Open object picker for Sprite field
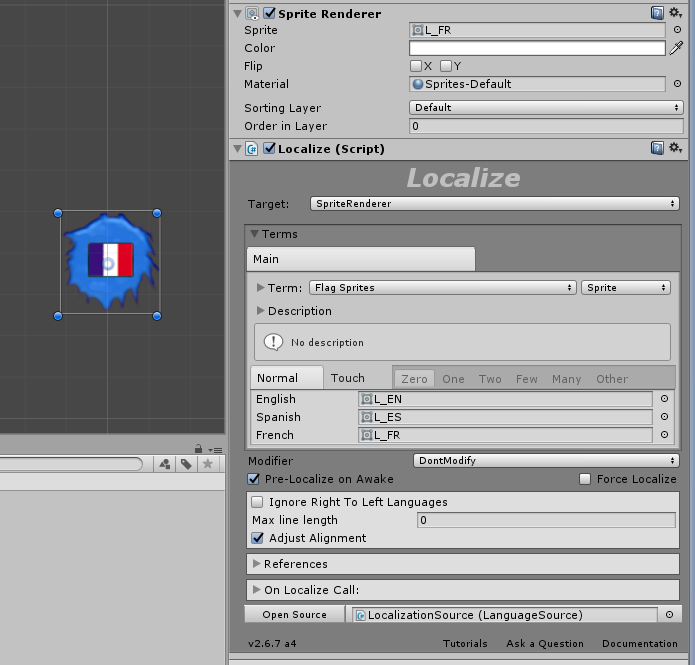This screenshot has width=695, height=665. (x=677, y=30)
